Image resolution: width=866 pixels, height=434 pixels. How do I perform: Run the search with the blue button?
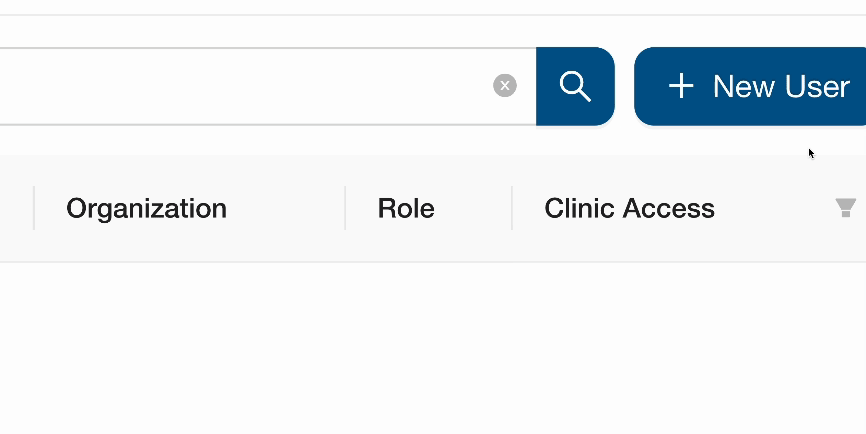point(575,86)
